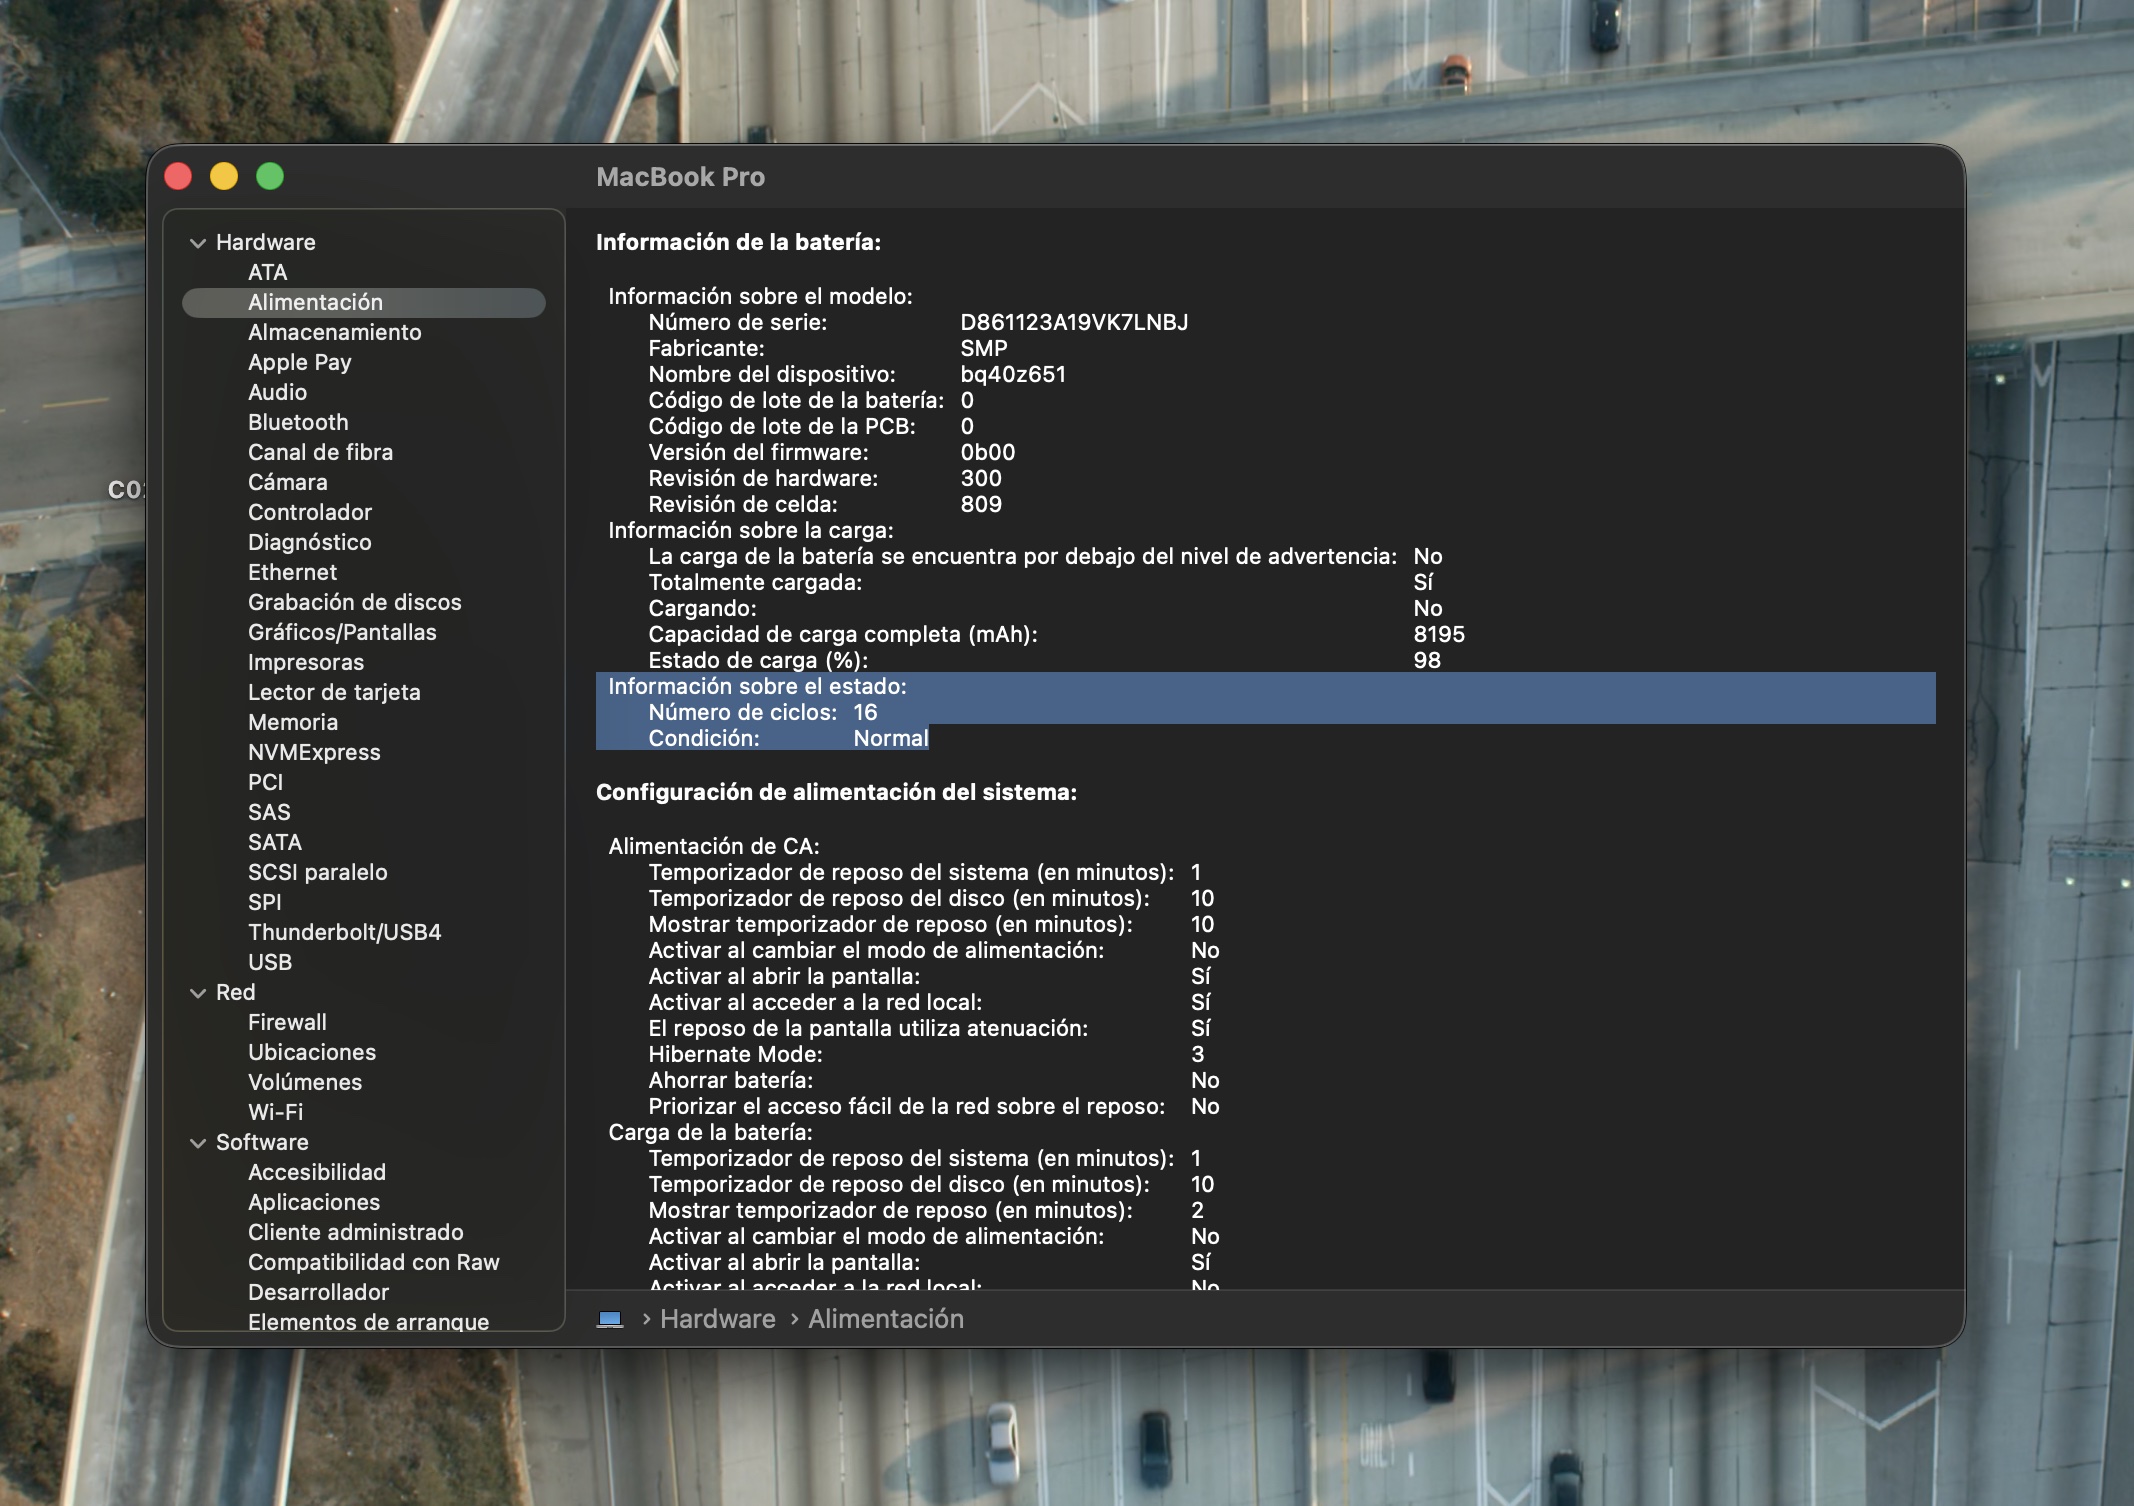Select Memoria in the hardware list
Screen dimensions: 2134x1506
click(293, 722)
